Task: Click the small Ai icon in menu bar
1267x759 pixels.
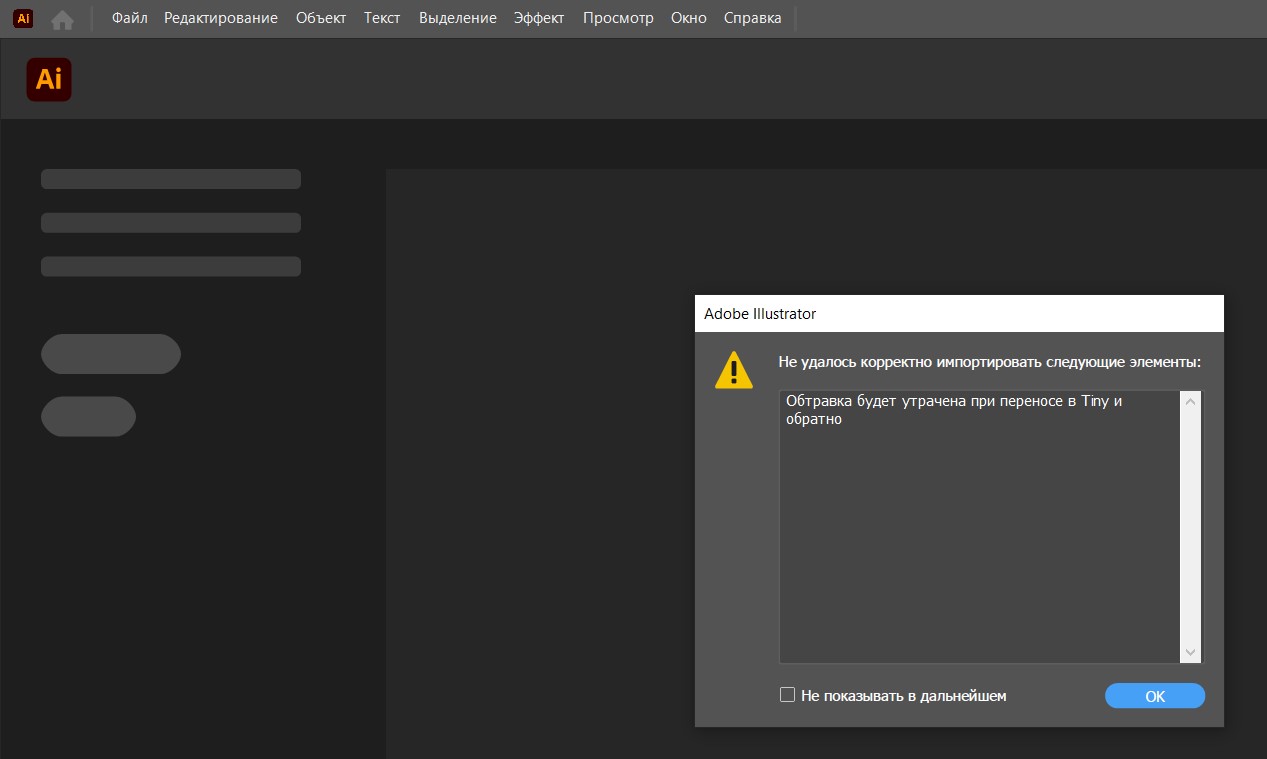Action: [23, 18]
